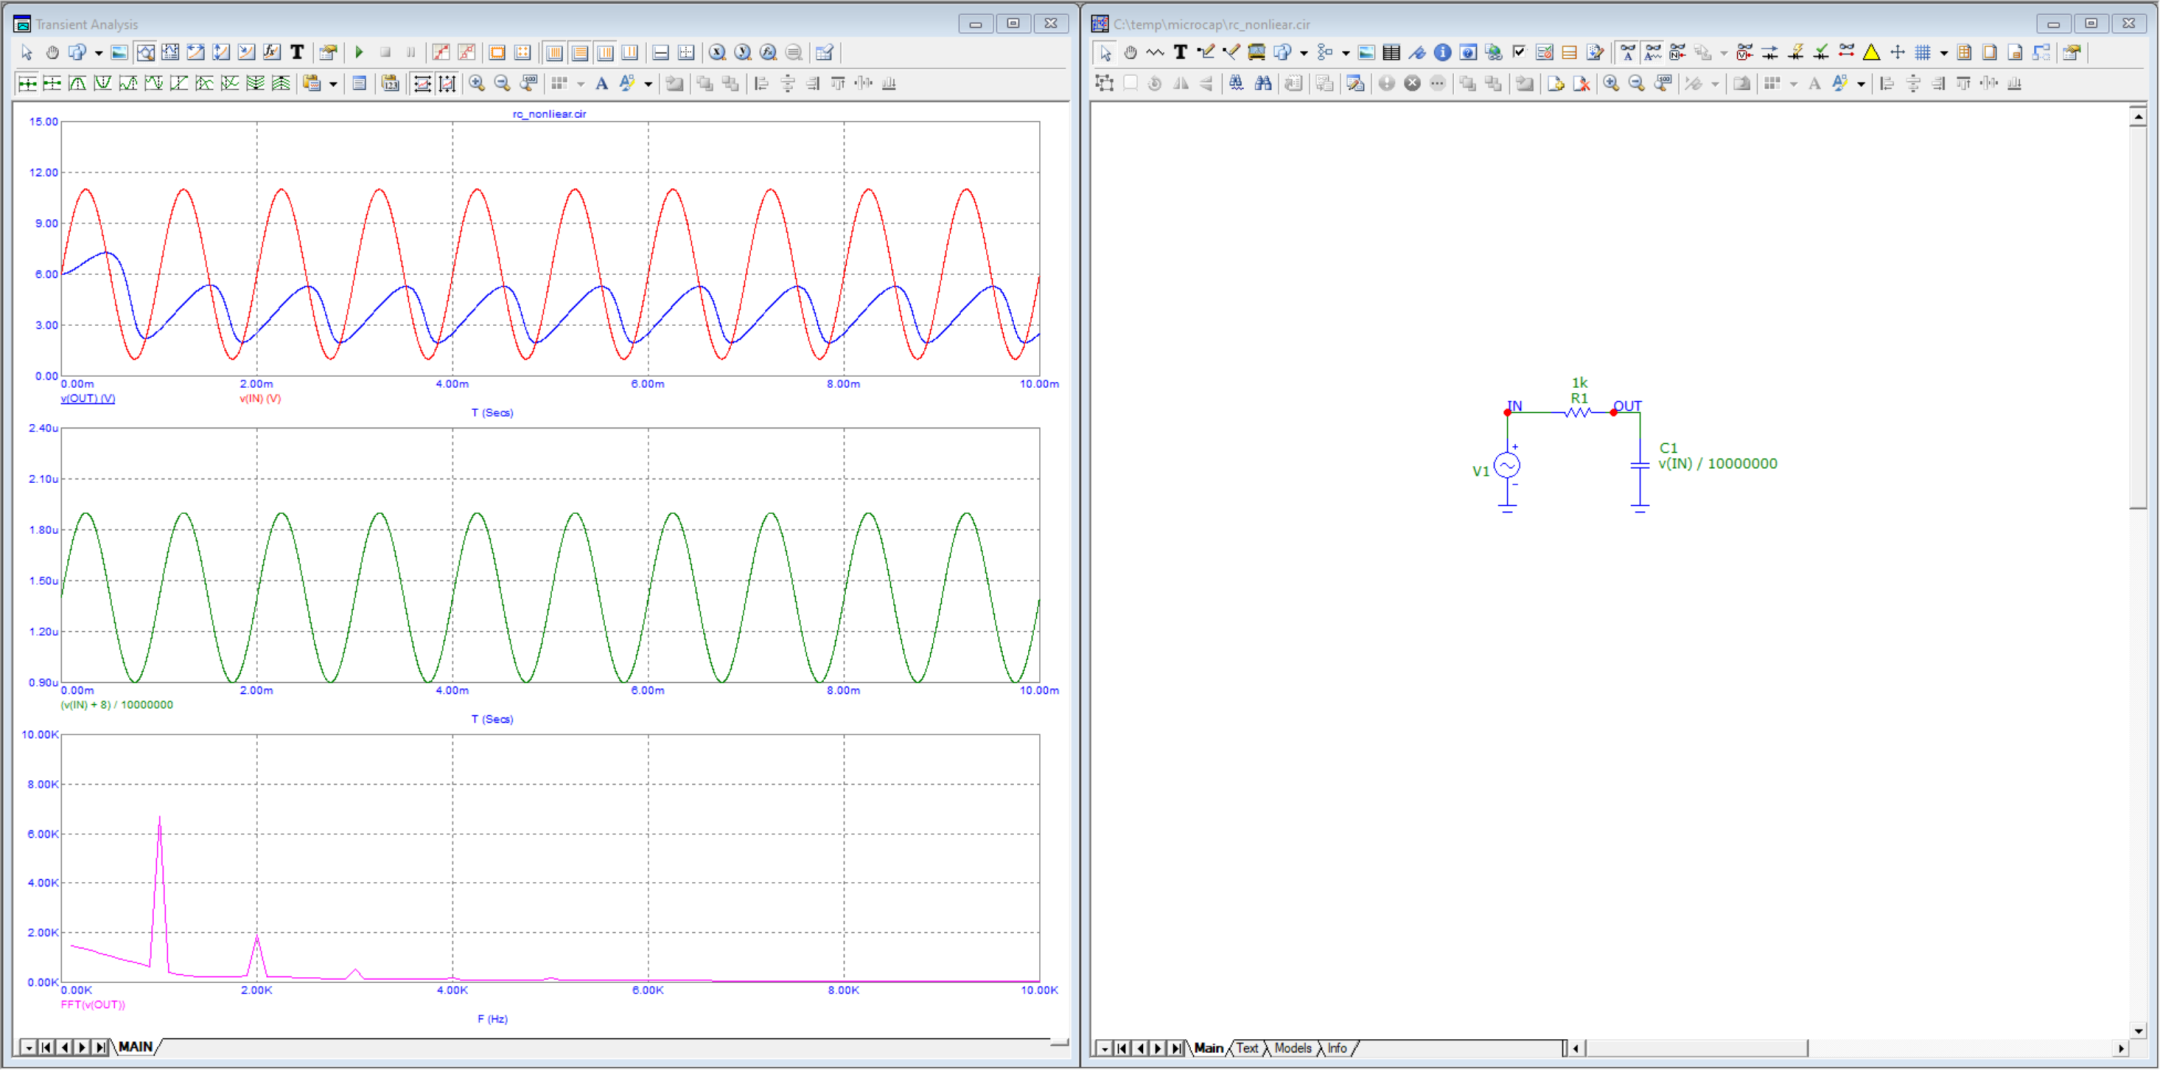Image resolution: width=2160 pixels, height=1070 pixels.
Task: Click the FFT(v(OUT)) plot label
Action: (x=93, y=1004)
